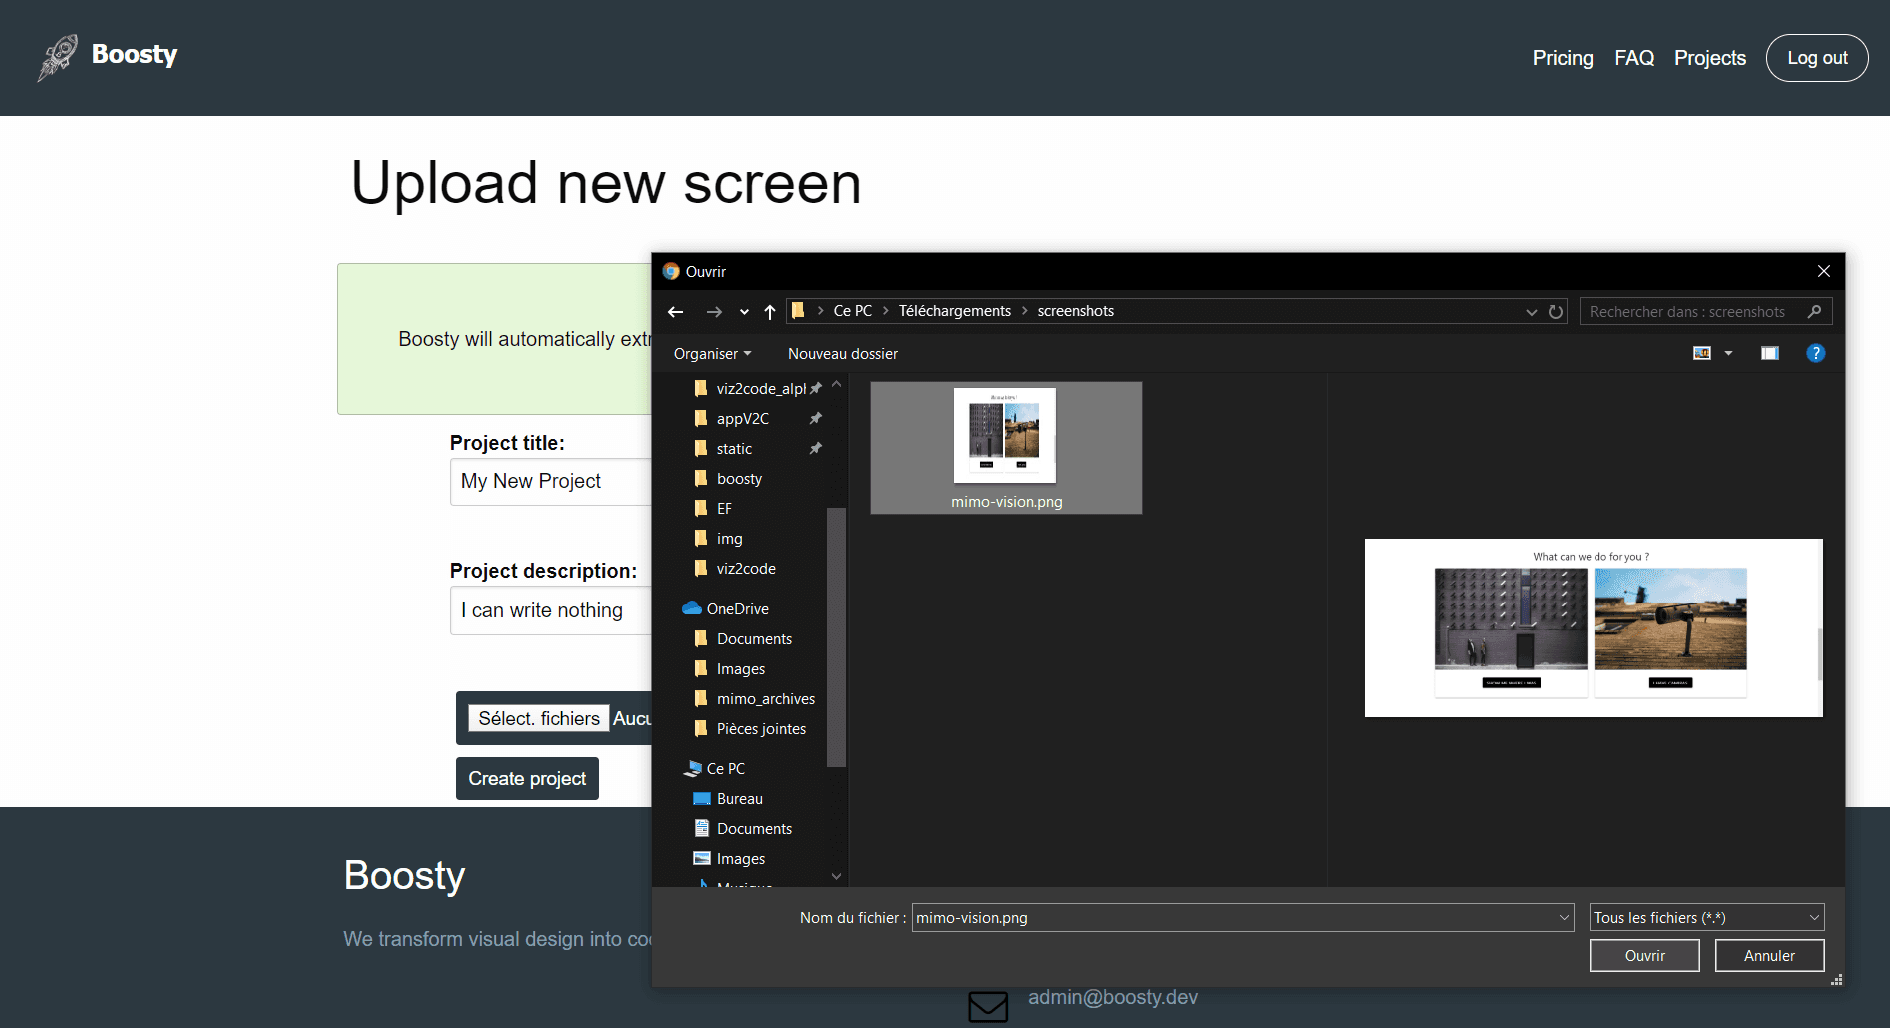1890x1028 pixels.
Task: Click the OneDrive cloud item
Action: pyautogui.click(x=737, y=609)
